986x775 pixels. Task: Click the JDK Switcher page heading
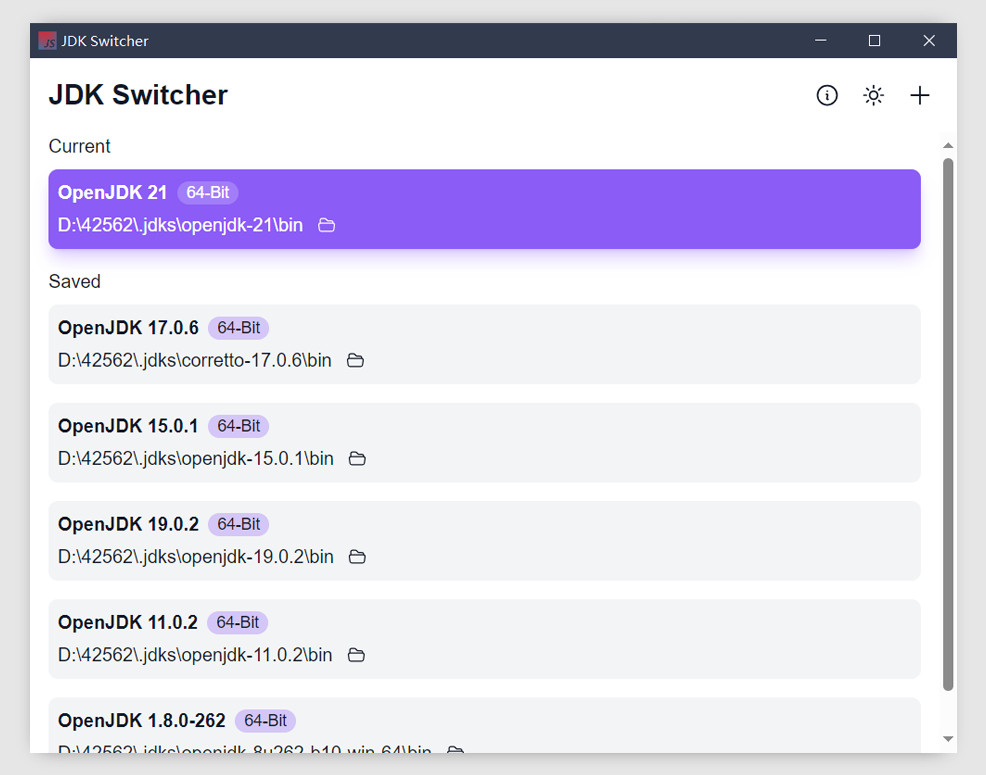[x=138, y=95]
